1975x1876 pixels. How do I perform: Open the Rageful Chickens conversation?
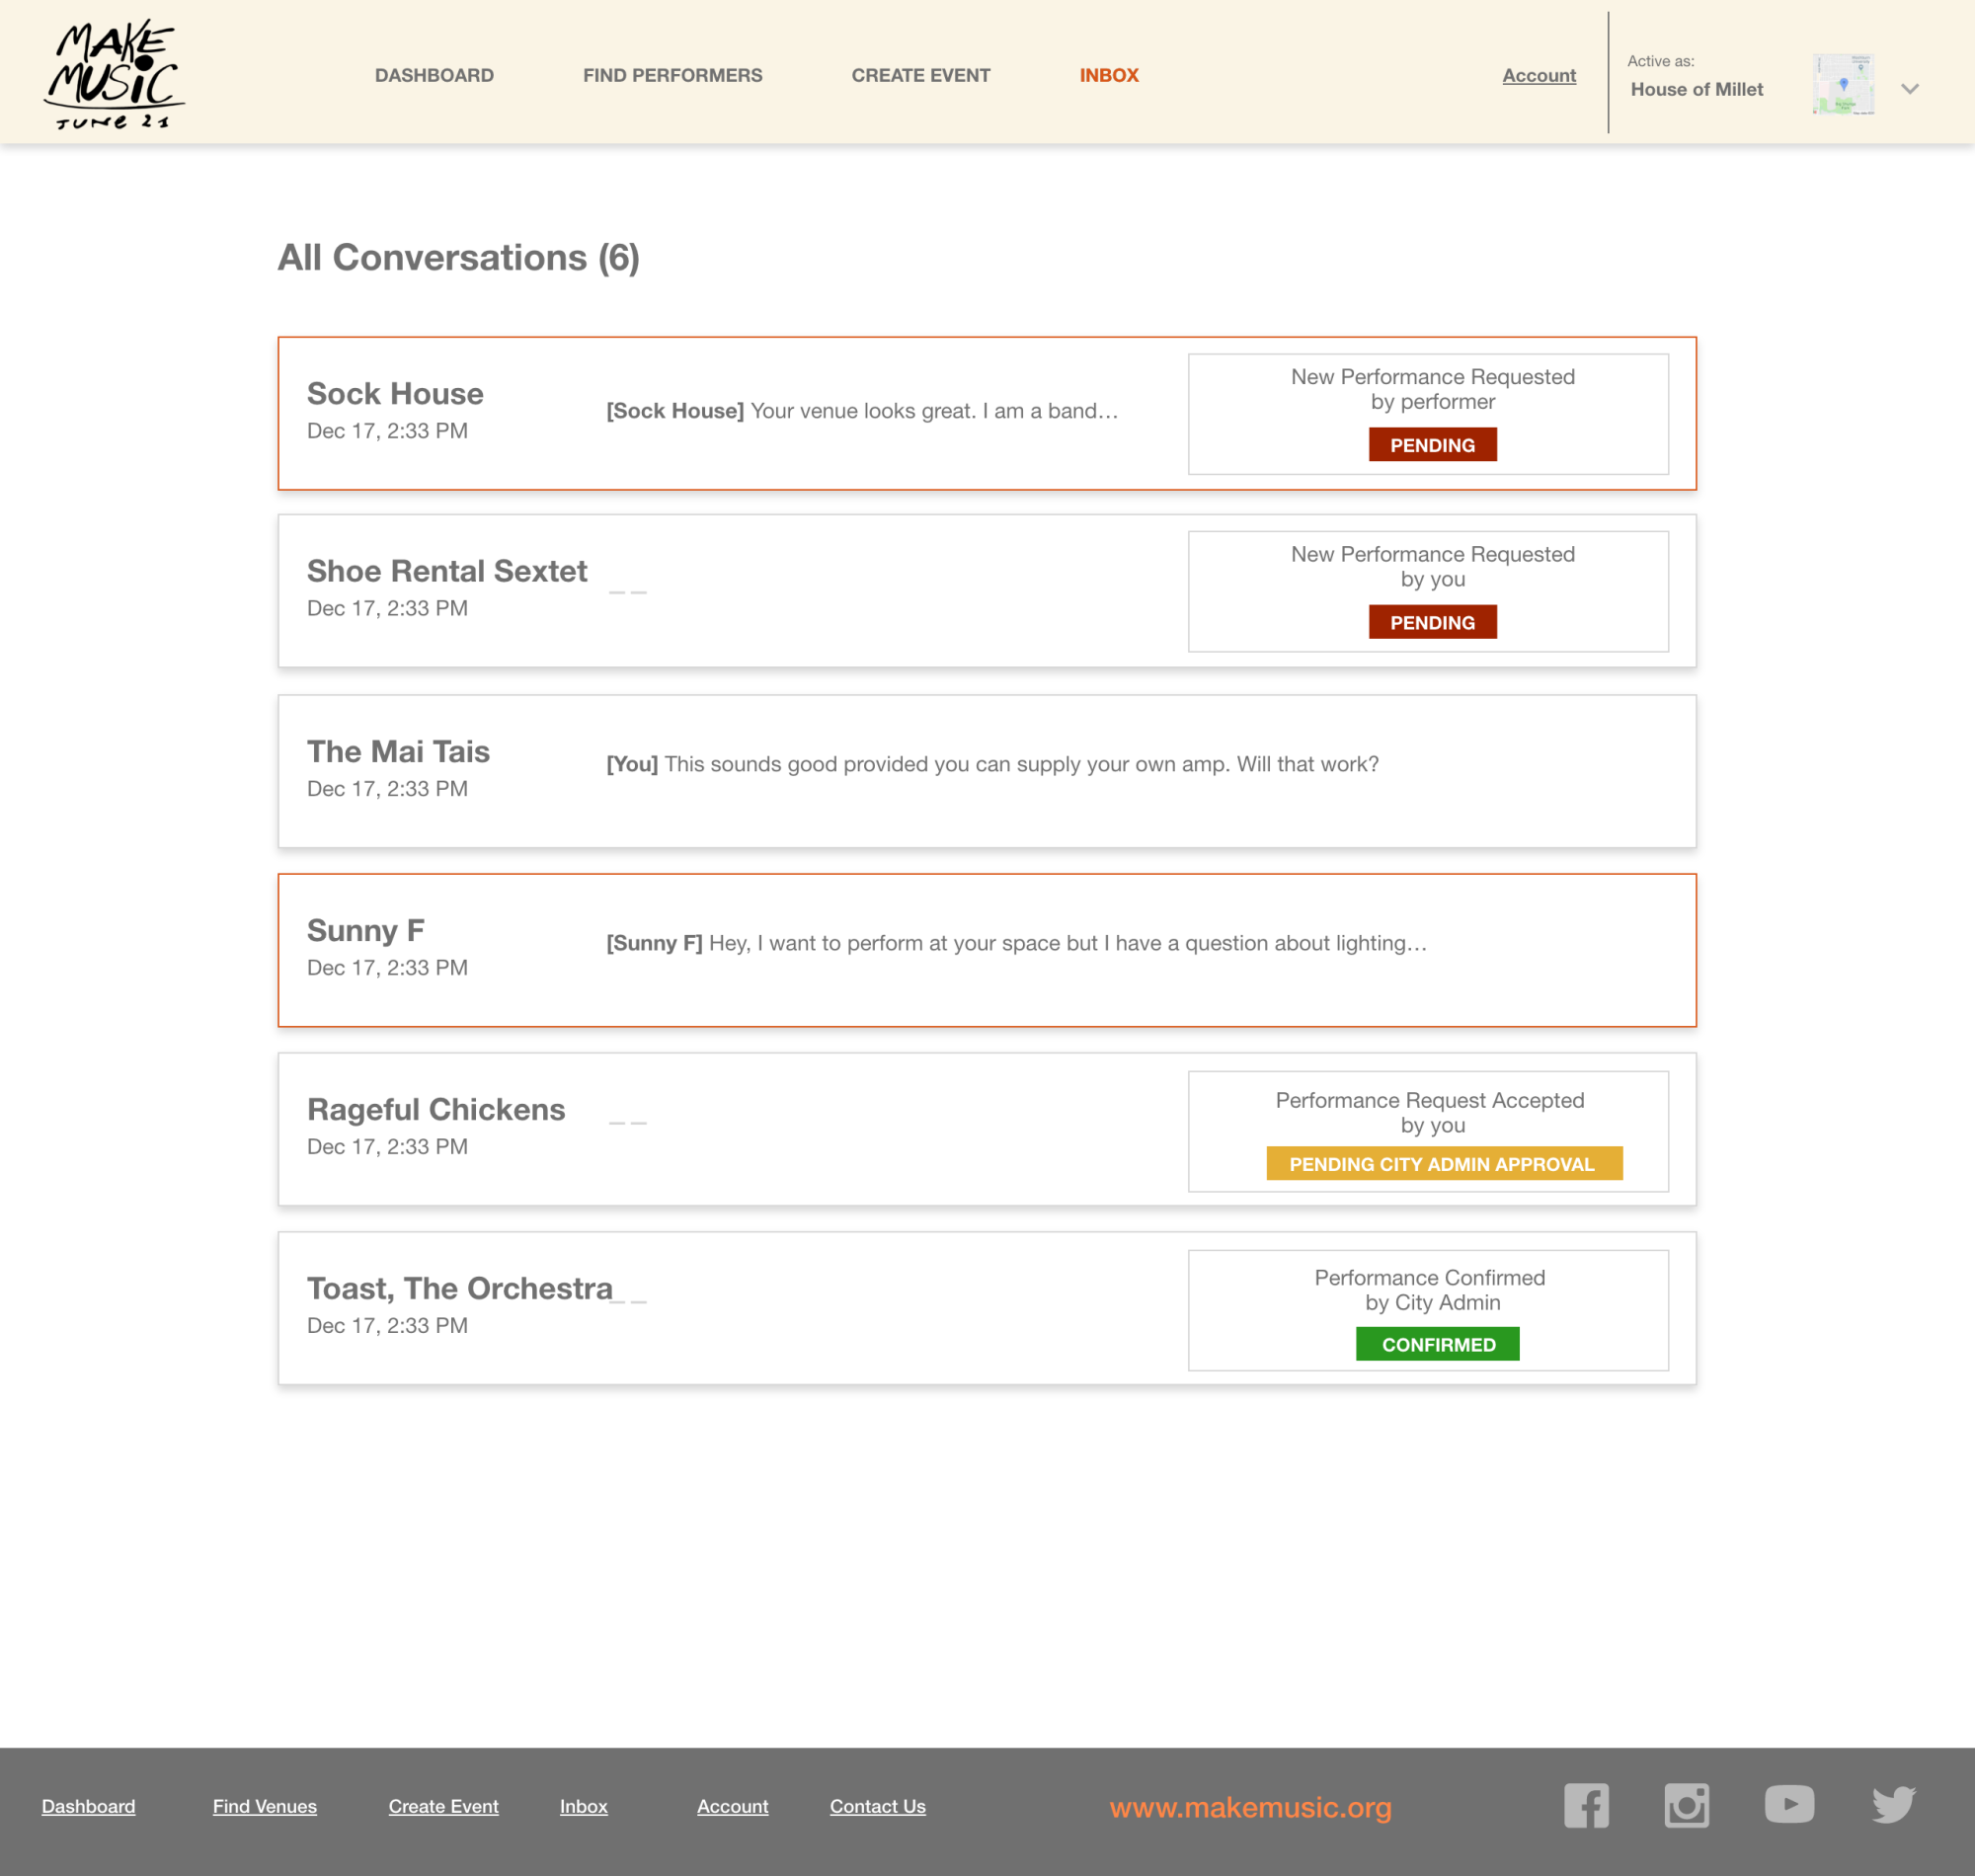point(987,1129)
